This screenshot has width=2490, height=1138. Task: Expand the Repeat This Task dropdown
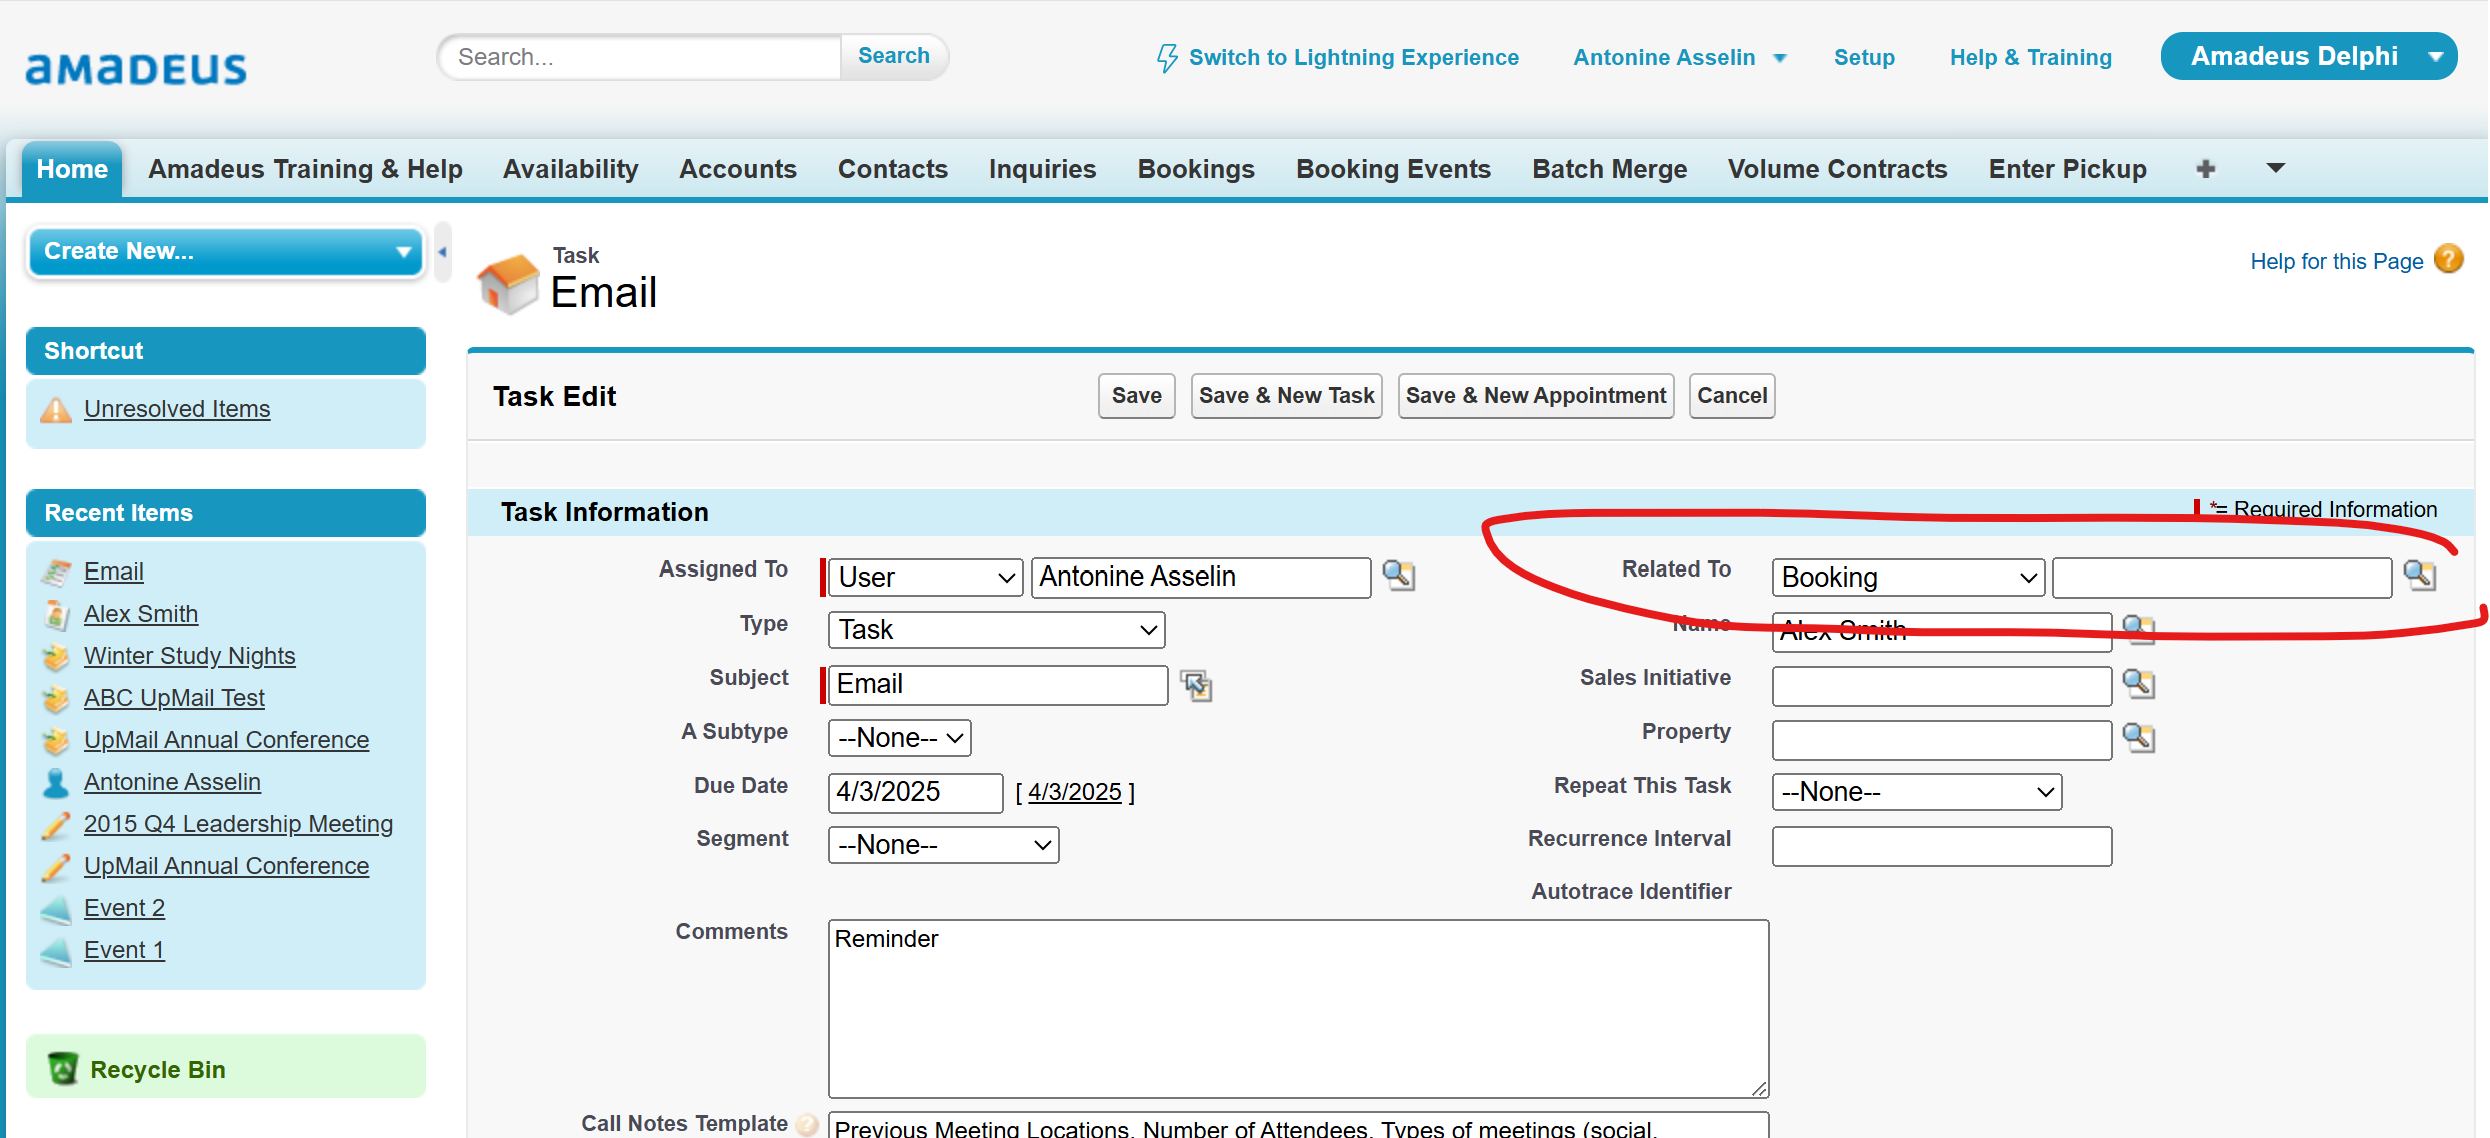click(1916, 792)
